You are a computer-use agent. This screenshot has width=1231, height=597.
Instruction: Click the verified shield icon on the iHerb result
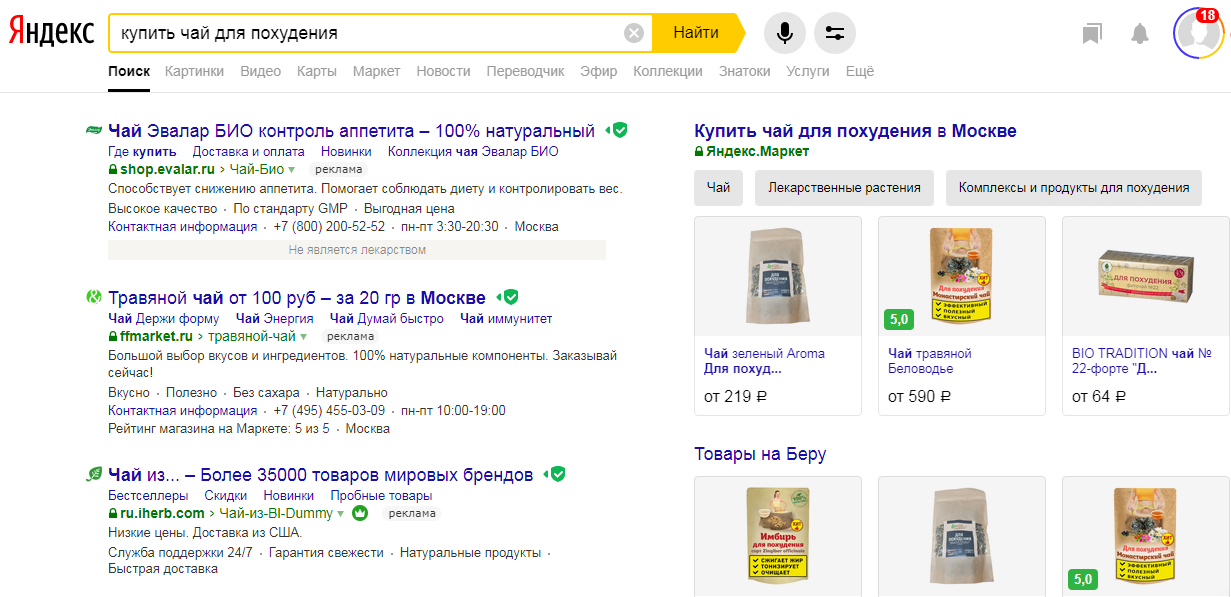click(558, 474)
